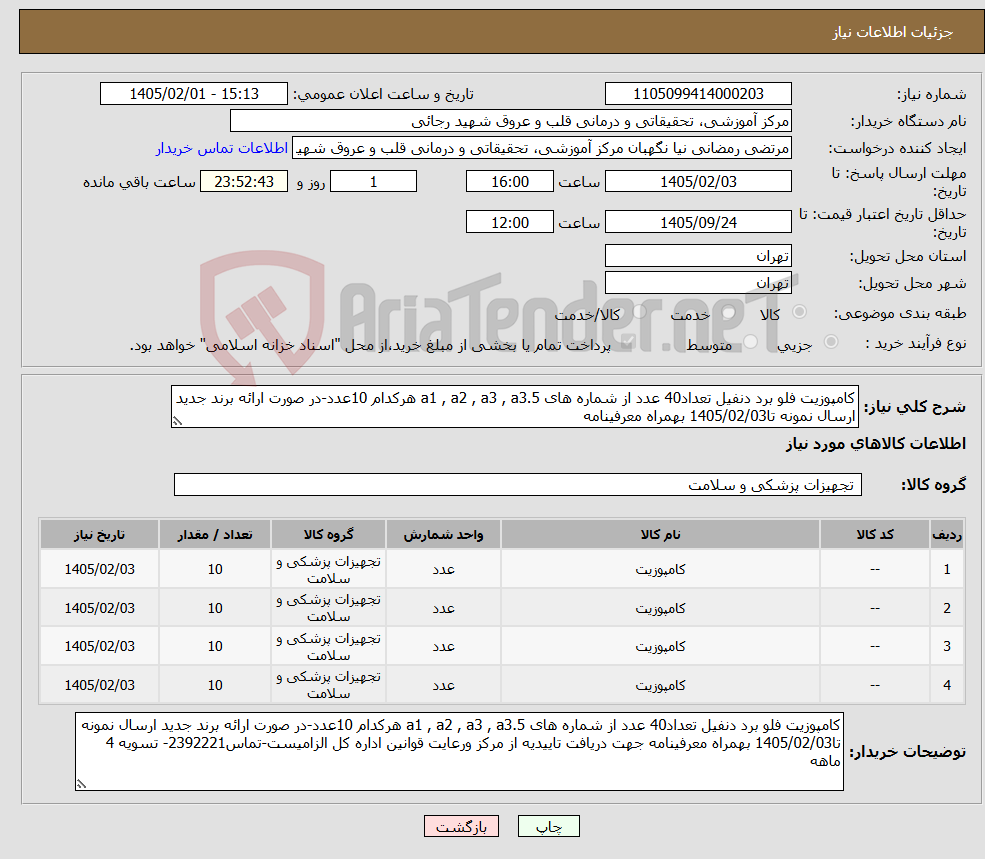The image size is (985, 859).
Task: Click the price validity date 1405/09/24 field
Action: click(x=698, y=222)
